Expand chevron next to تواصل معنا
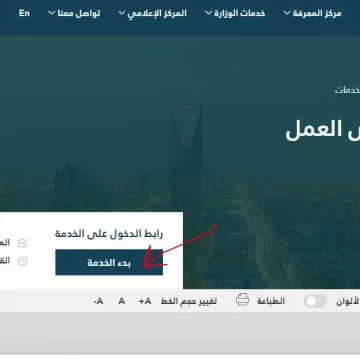This screenshot has height=360, width=360. pos(52,13)
